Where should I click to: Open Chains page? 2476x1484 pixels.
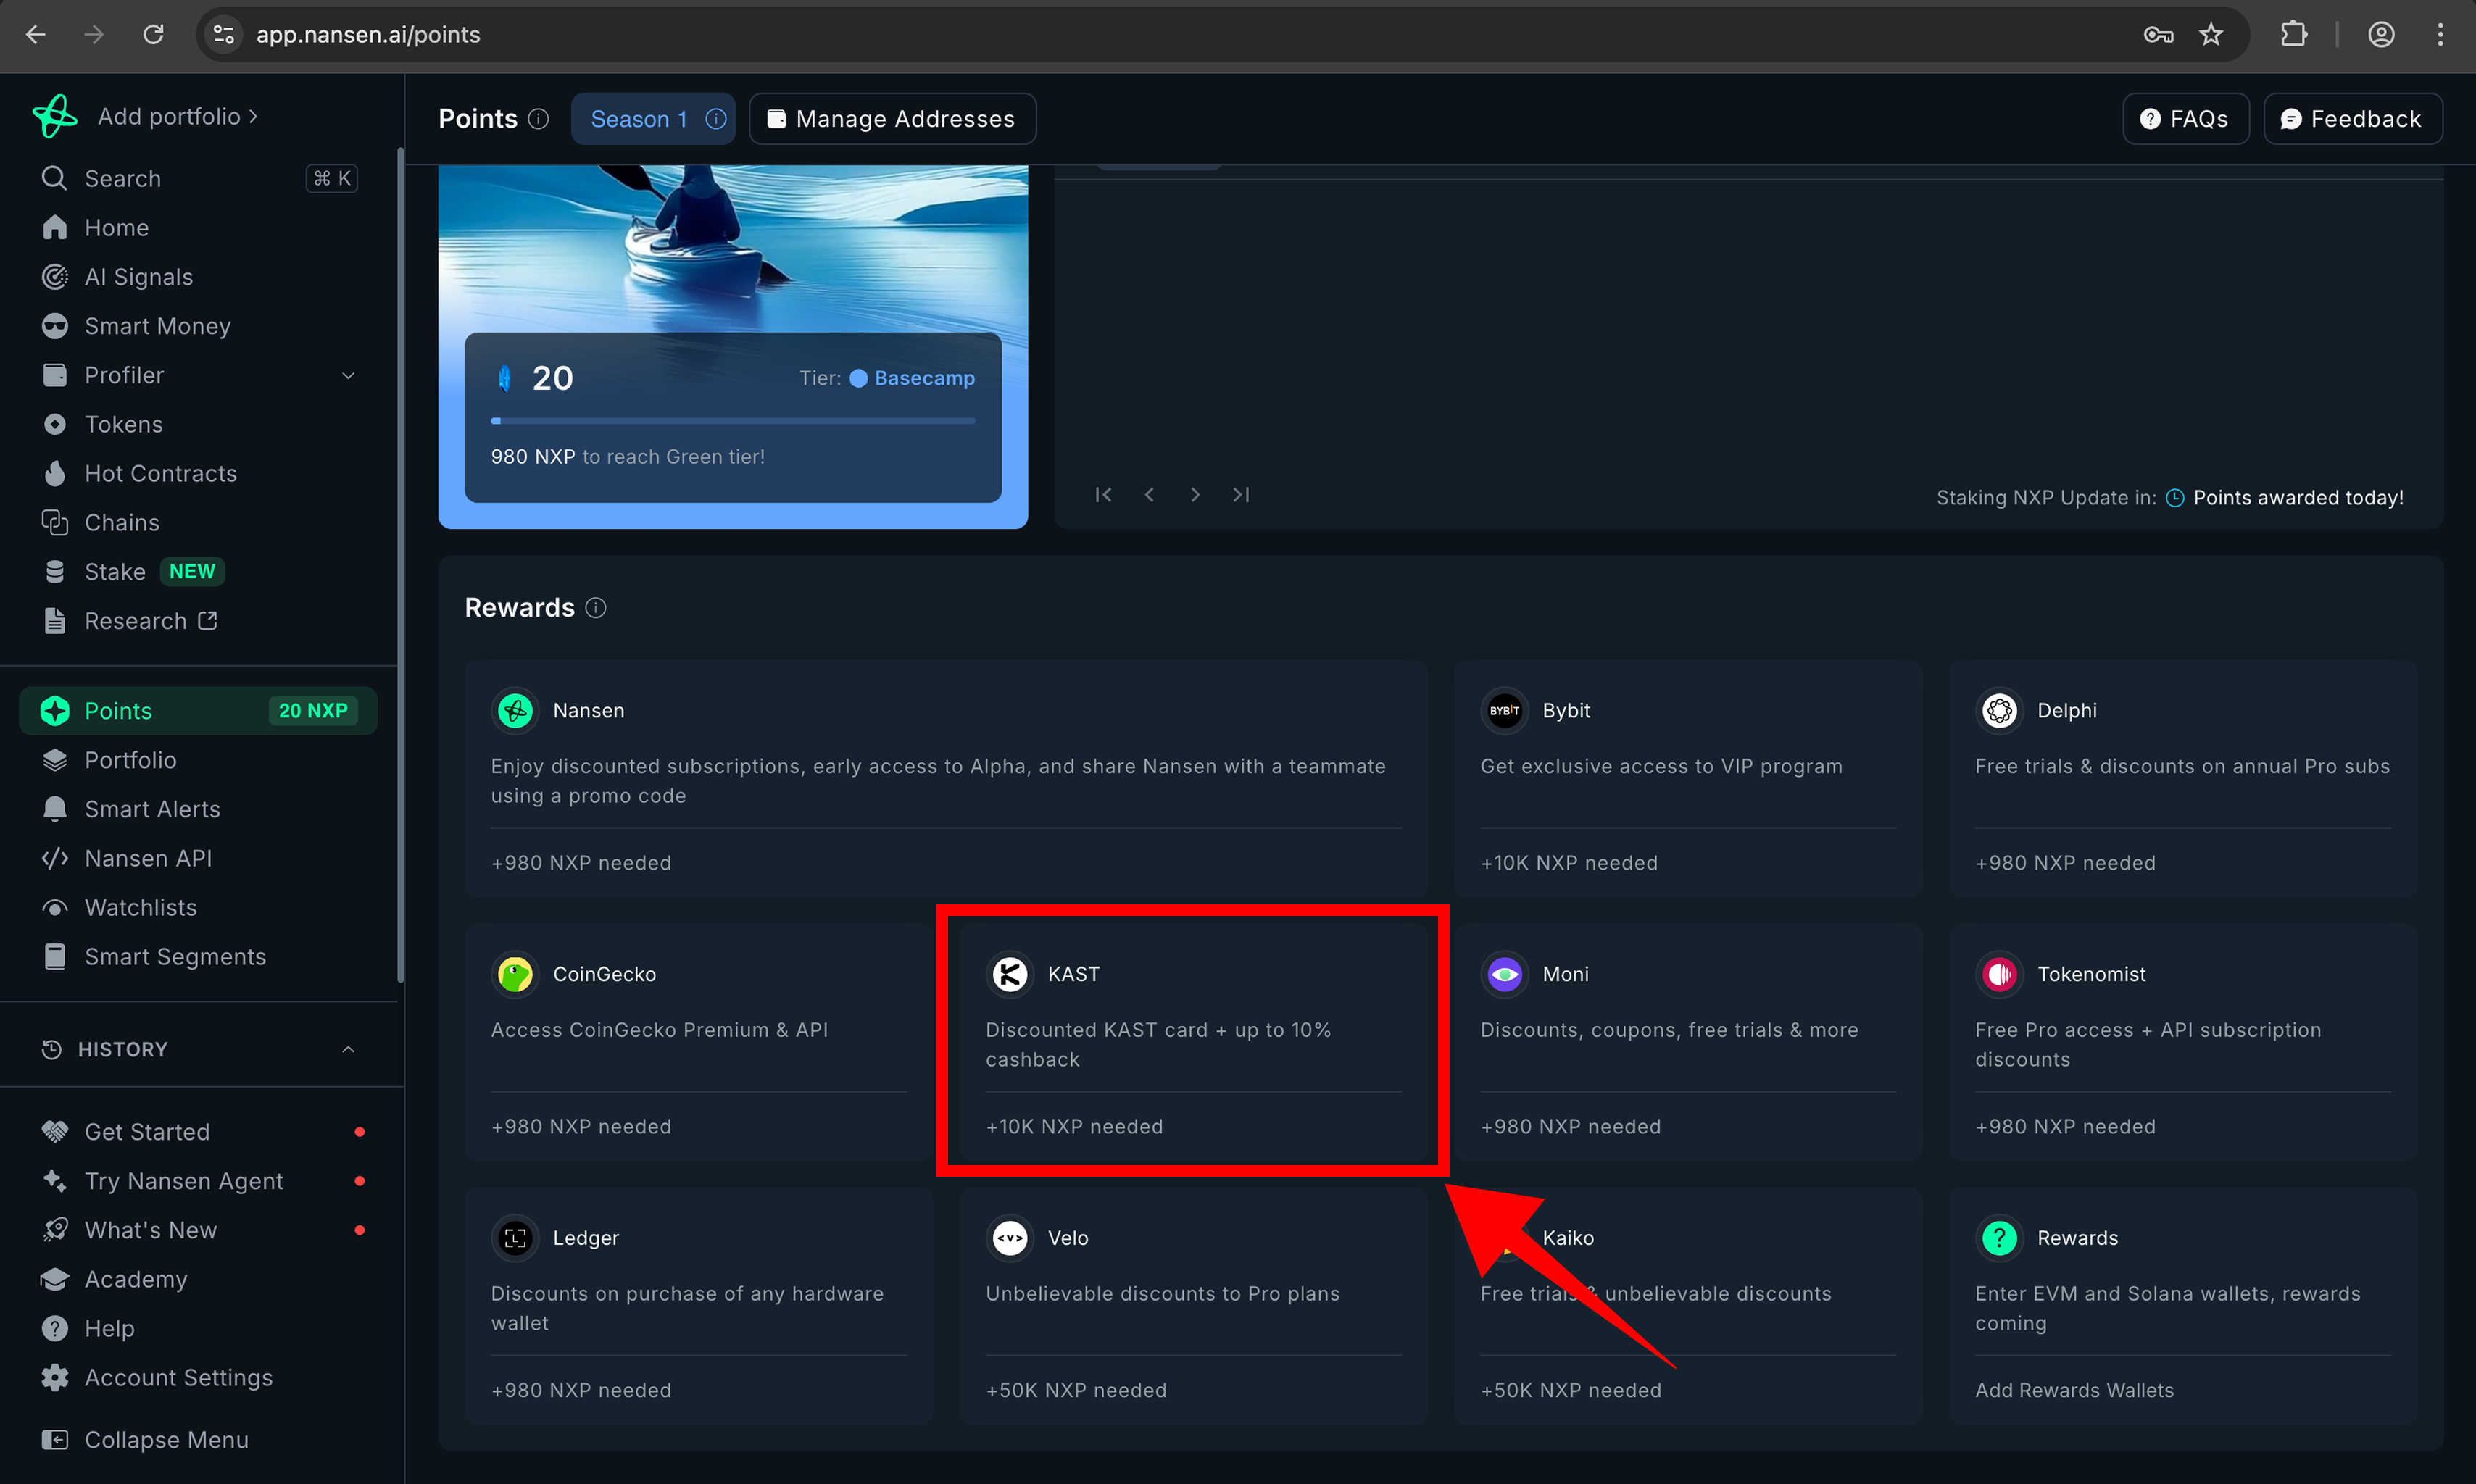pos(198,522)
